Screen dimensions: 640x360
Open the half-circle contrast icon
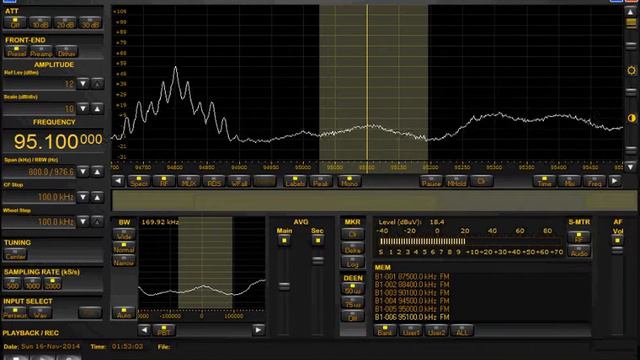[631, 118]
